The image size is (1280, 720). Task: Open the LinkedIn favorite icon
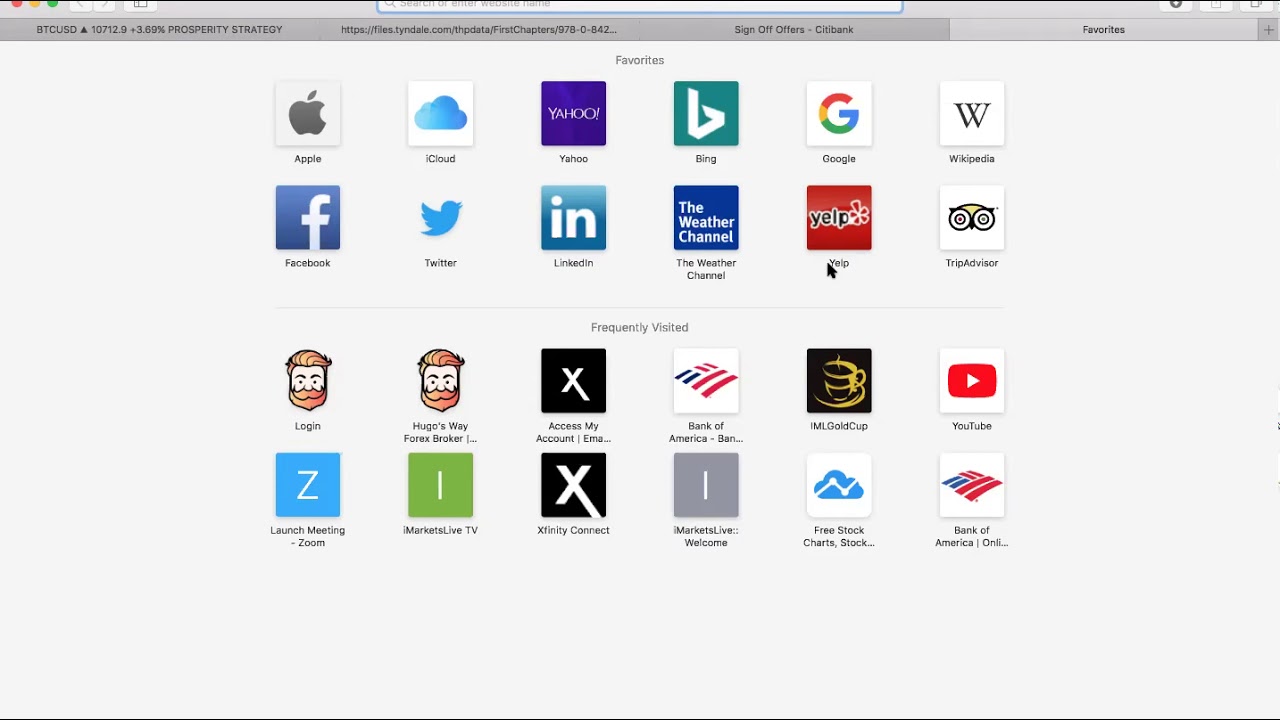(573, 217)
